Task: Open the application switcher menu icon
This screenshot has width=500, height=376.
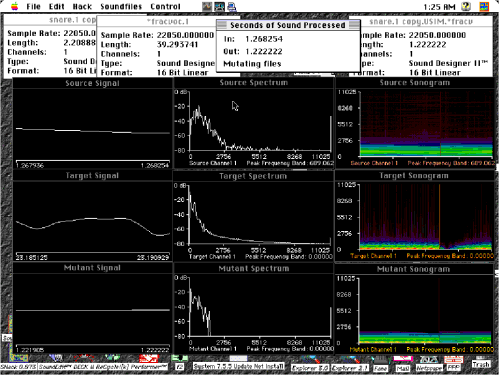Action: (484, 6)
